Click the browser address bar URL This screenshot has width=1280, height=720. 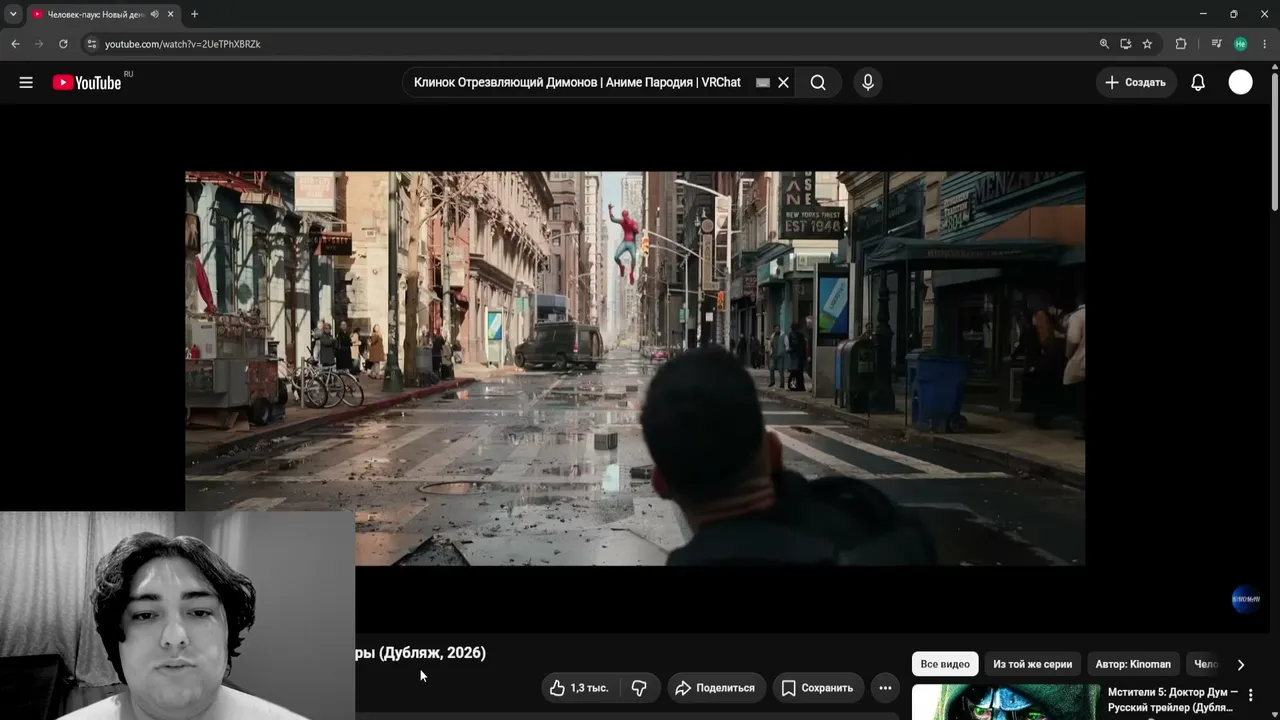coord(183,44)
